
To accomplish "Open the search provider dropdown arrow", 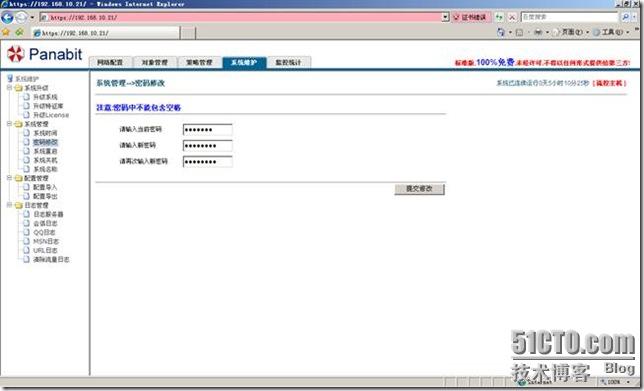I will (634, 17).
